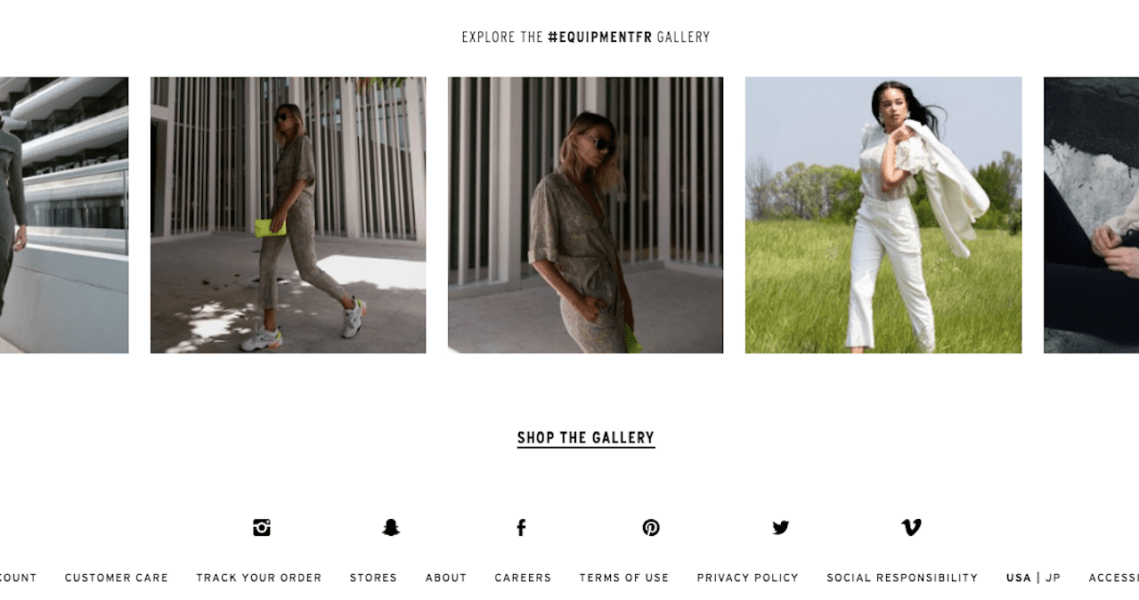
Task: Open gallery photo of woman in sunglasses and patterned shirt
Action: (585, 215)
